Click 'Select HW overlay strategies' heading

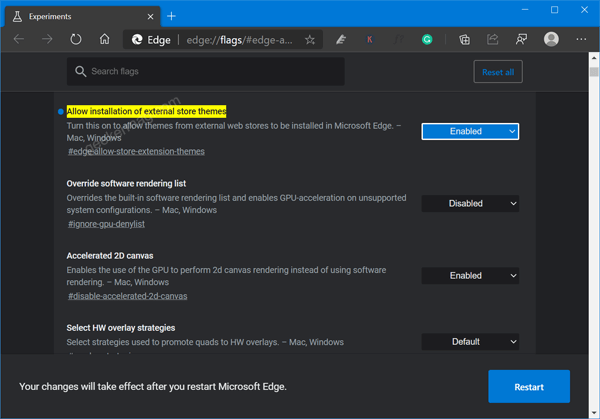point(121,328)
